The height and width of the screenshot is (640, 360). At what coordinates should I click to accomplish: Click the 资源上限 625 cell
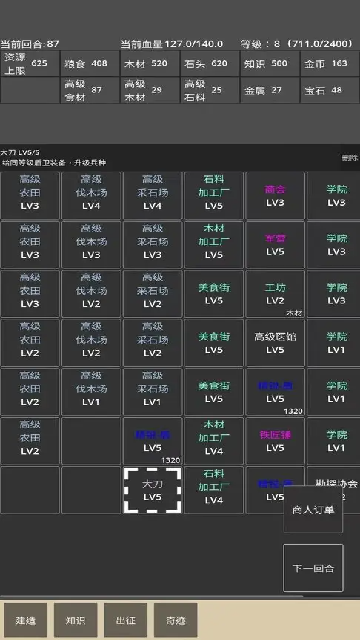pos(30,63)
